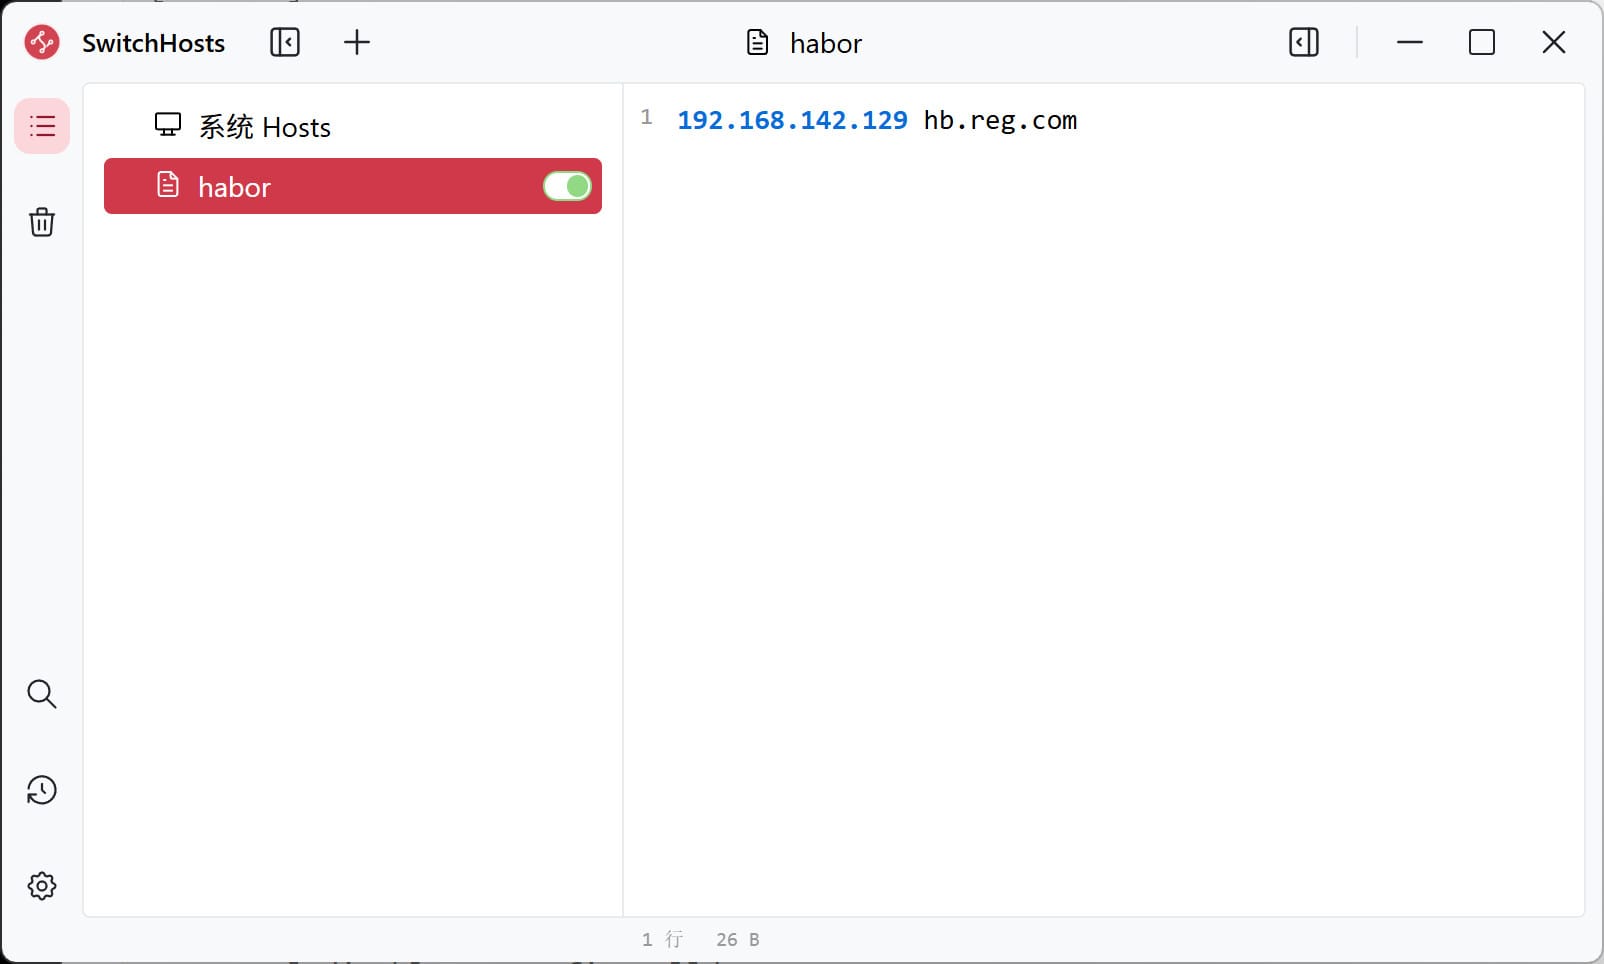
Task: Click the hostname hb.reg.com
Action: [x=1000, y=120]
